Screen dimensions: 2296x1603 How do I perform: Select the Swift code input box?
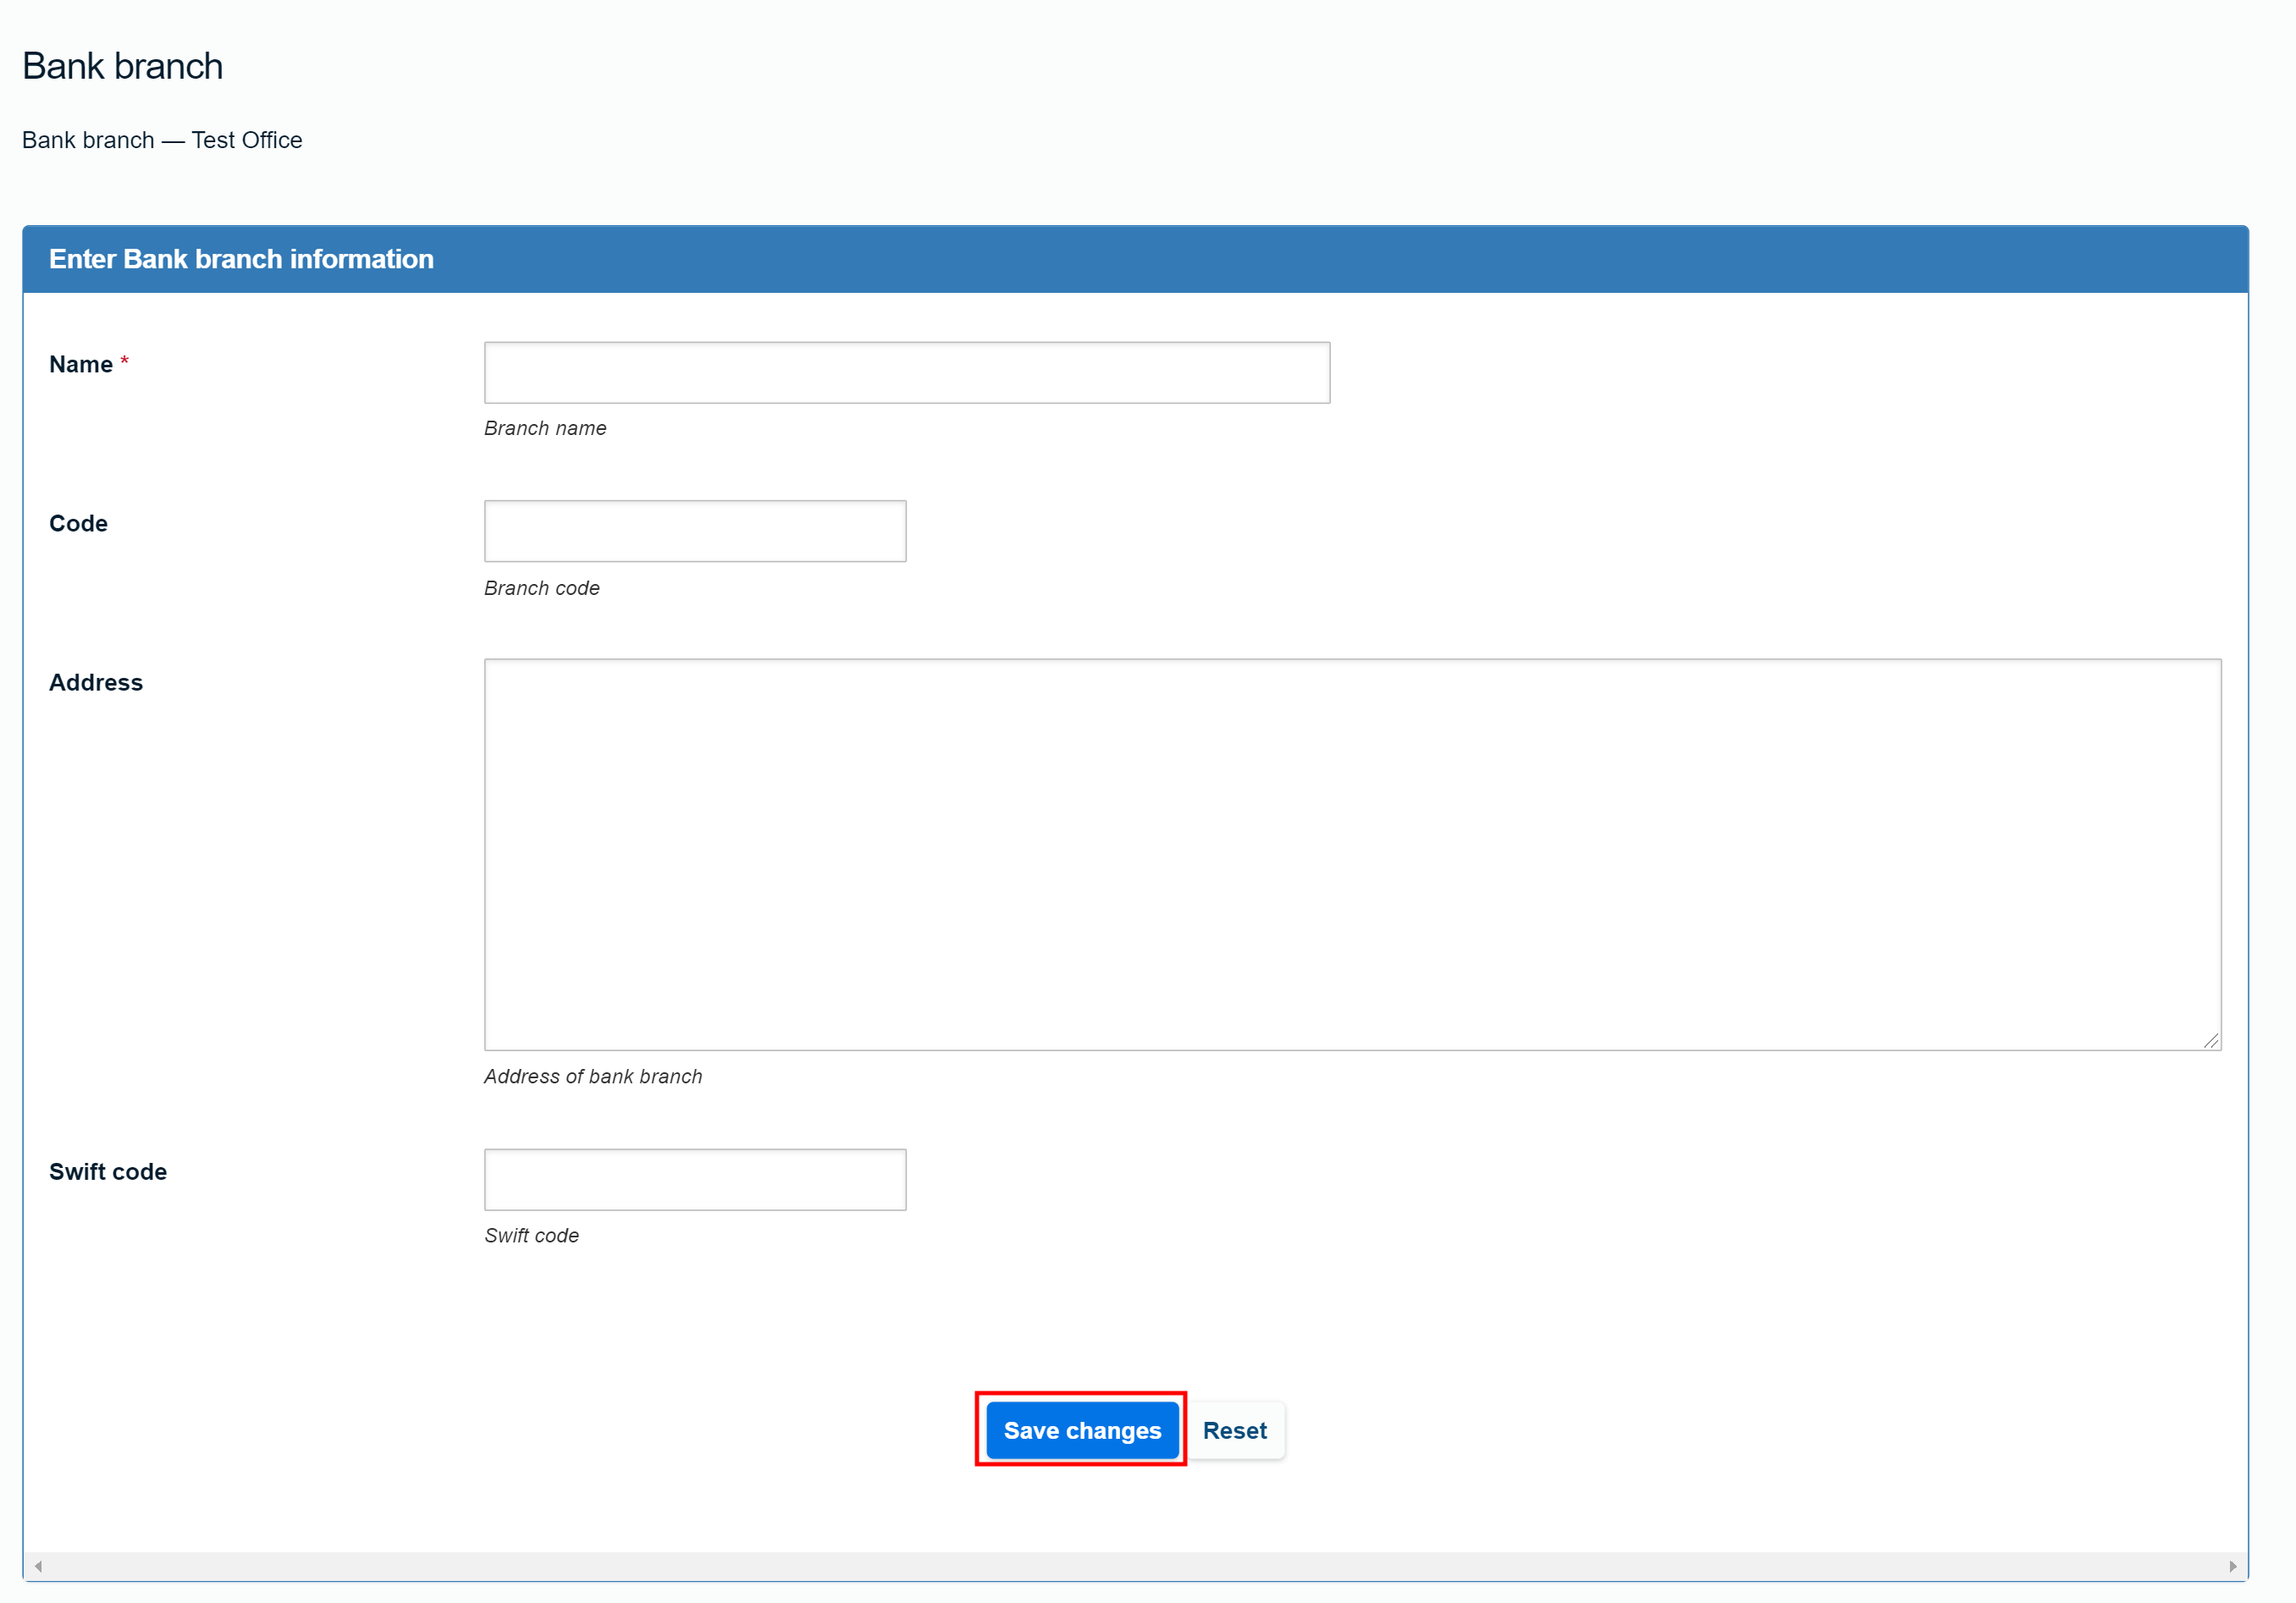695,1179
